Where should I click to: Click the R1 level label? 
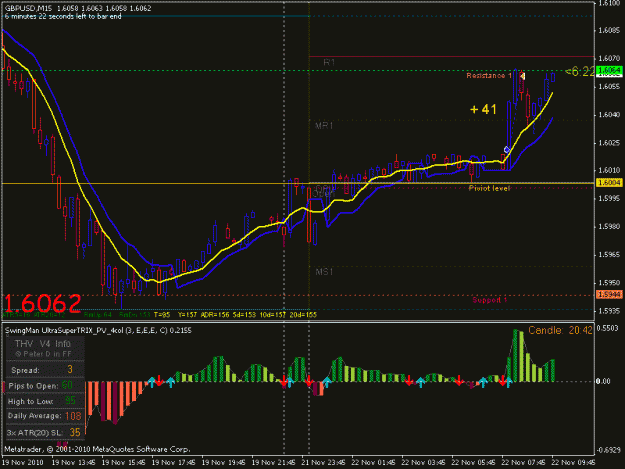[x=329, y=63]
